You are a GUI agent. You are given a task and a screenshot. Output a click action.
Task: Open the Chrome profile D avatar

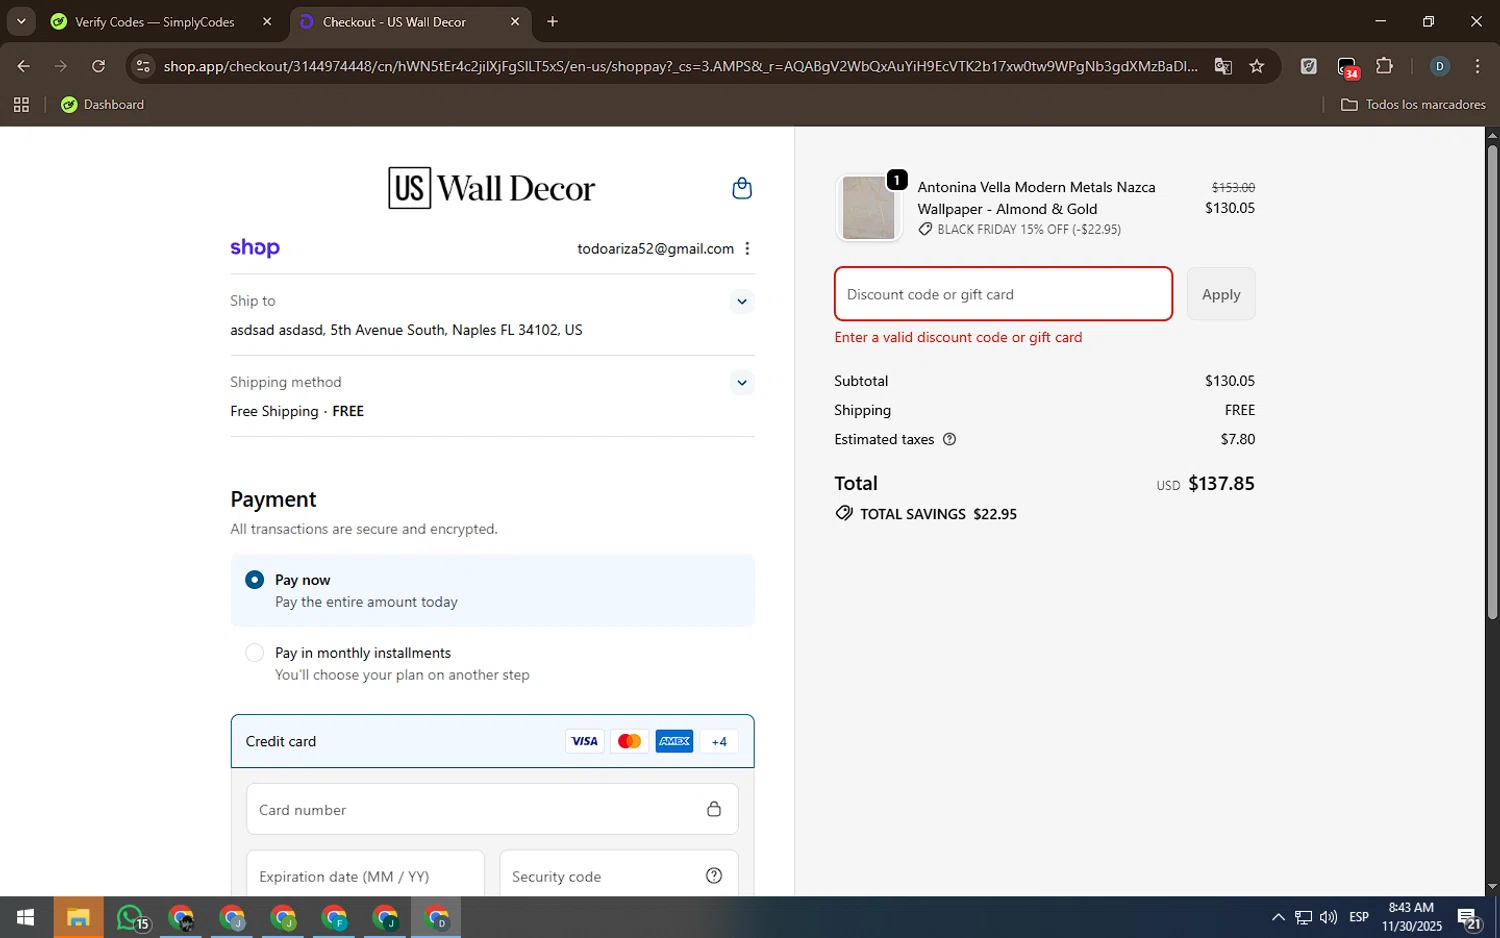coord(1439,66)
